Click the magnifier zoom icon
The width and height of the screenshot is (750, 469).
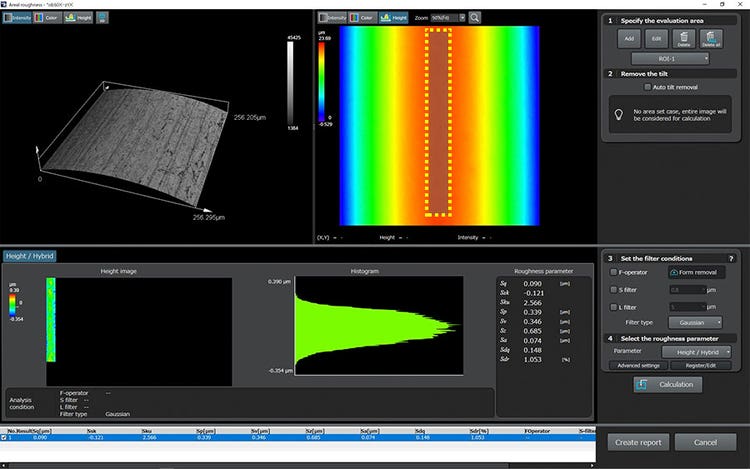click(x=474, y=18)
